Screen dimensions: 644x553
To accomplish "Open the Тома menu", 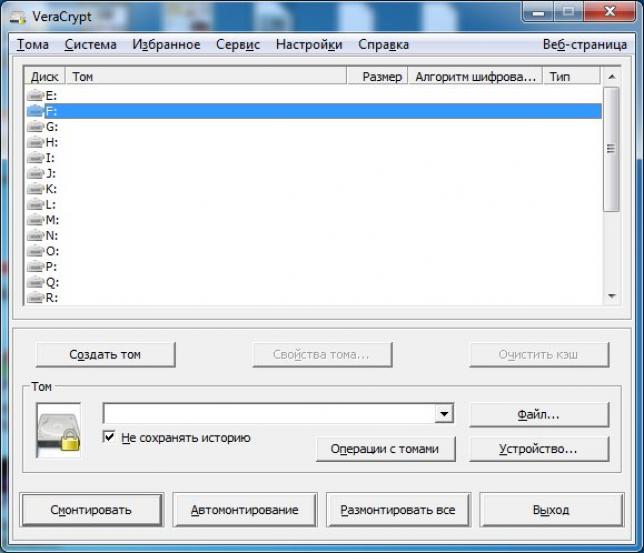I will [32, 44].
